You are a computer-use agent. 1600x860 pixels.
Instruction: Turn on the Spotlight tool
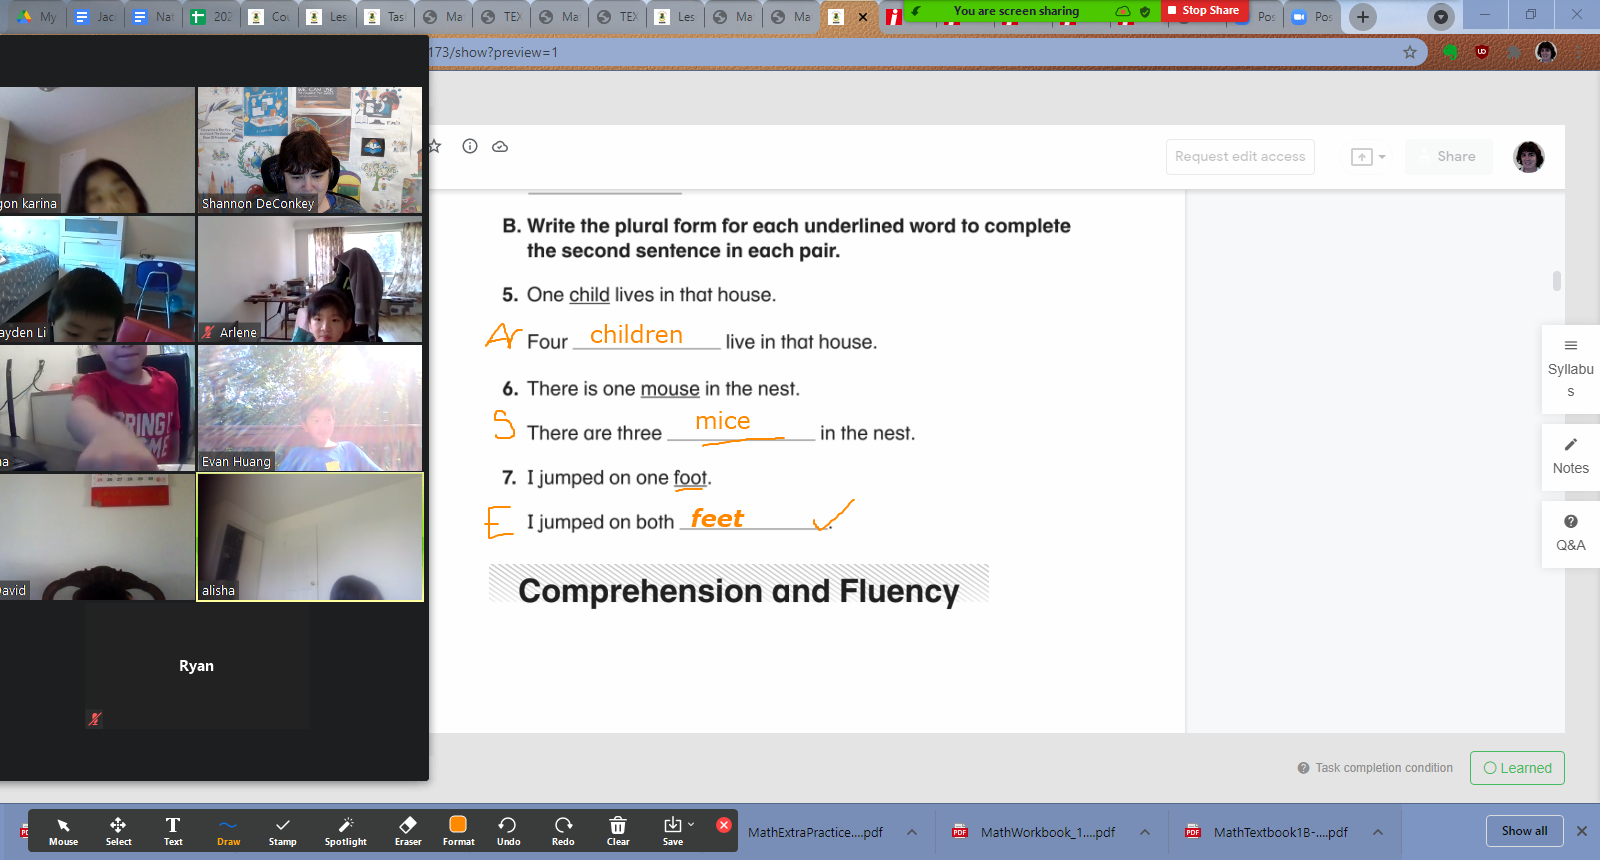(x=346, y=831)
